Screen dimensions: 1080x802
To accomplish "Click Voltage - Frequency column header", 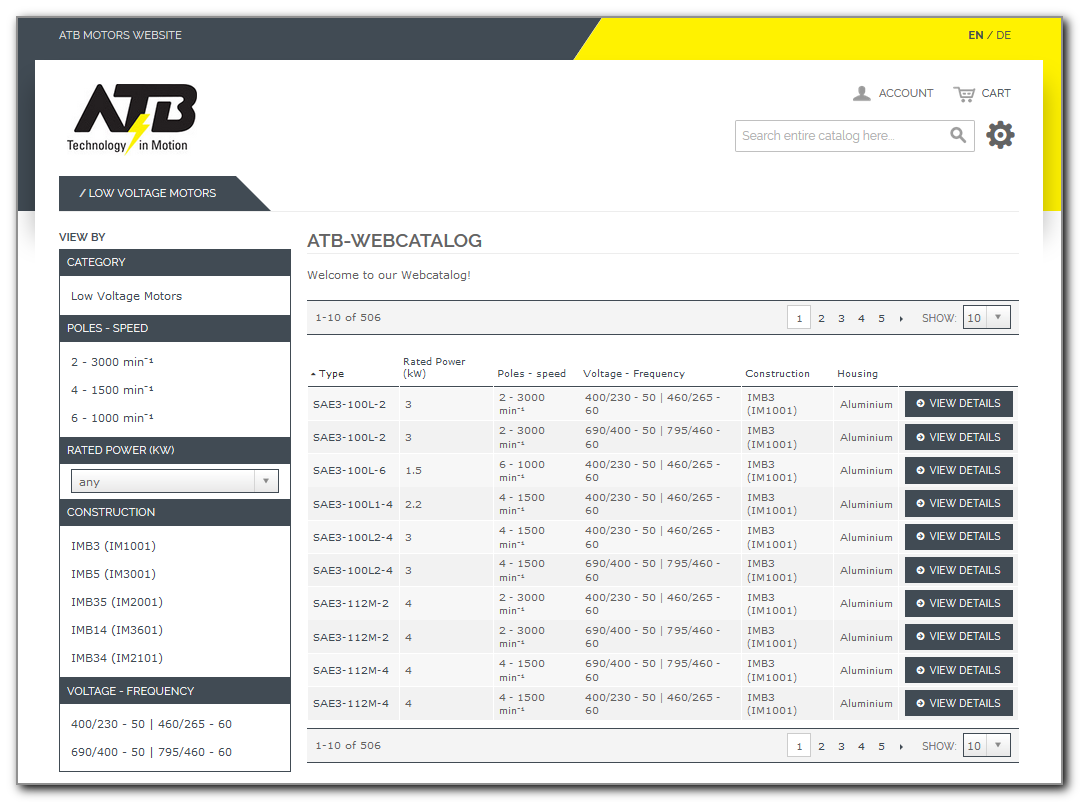I will (x=634, y=373).
